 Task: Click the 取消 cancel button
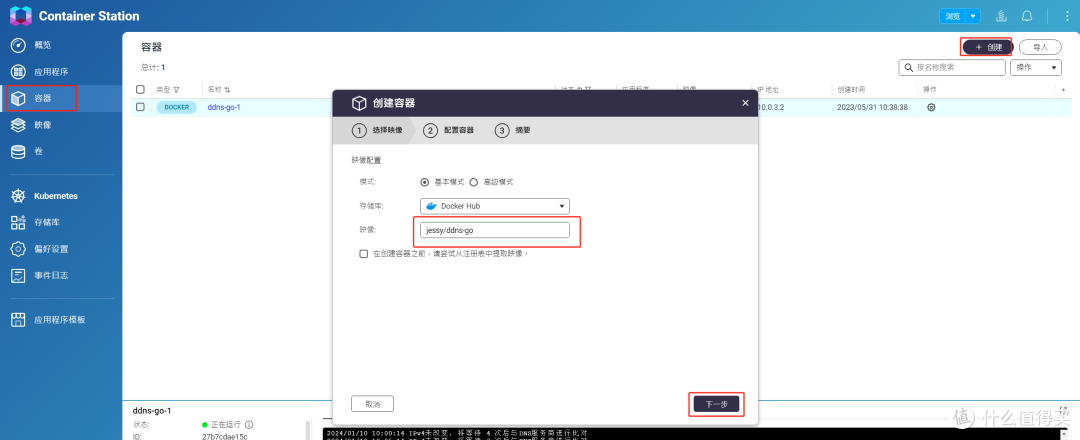click(x=373, y=404)
